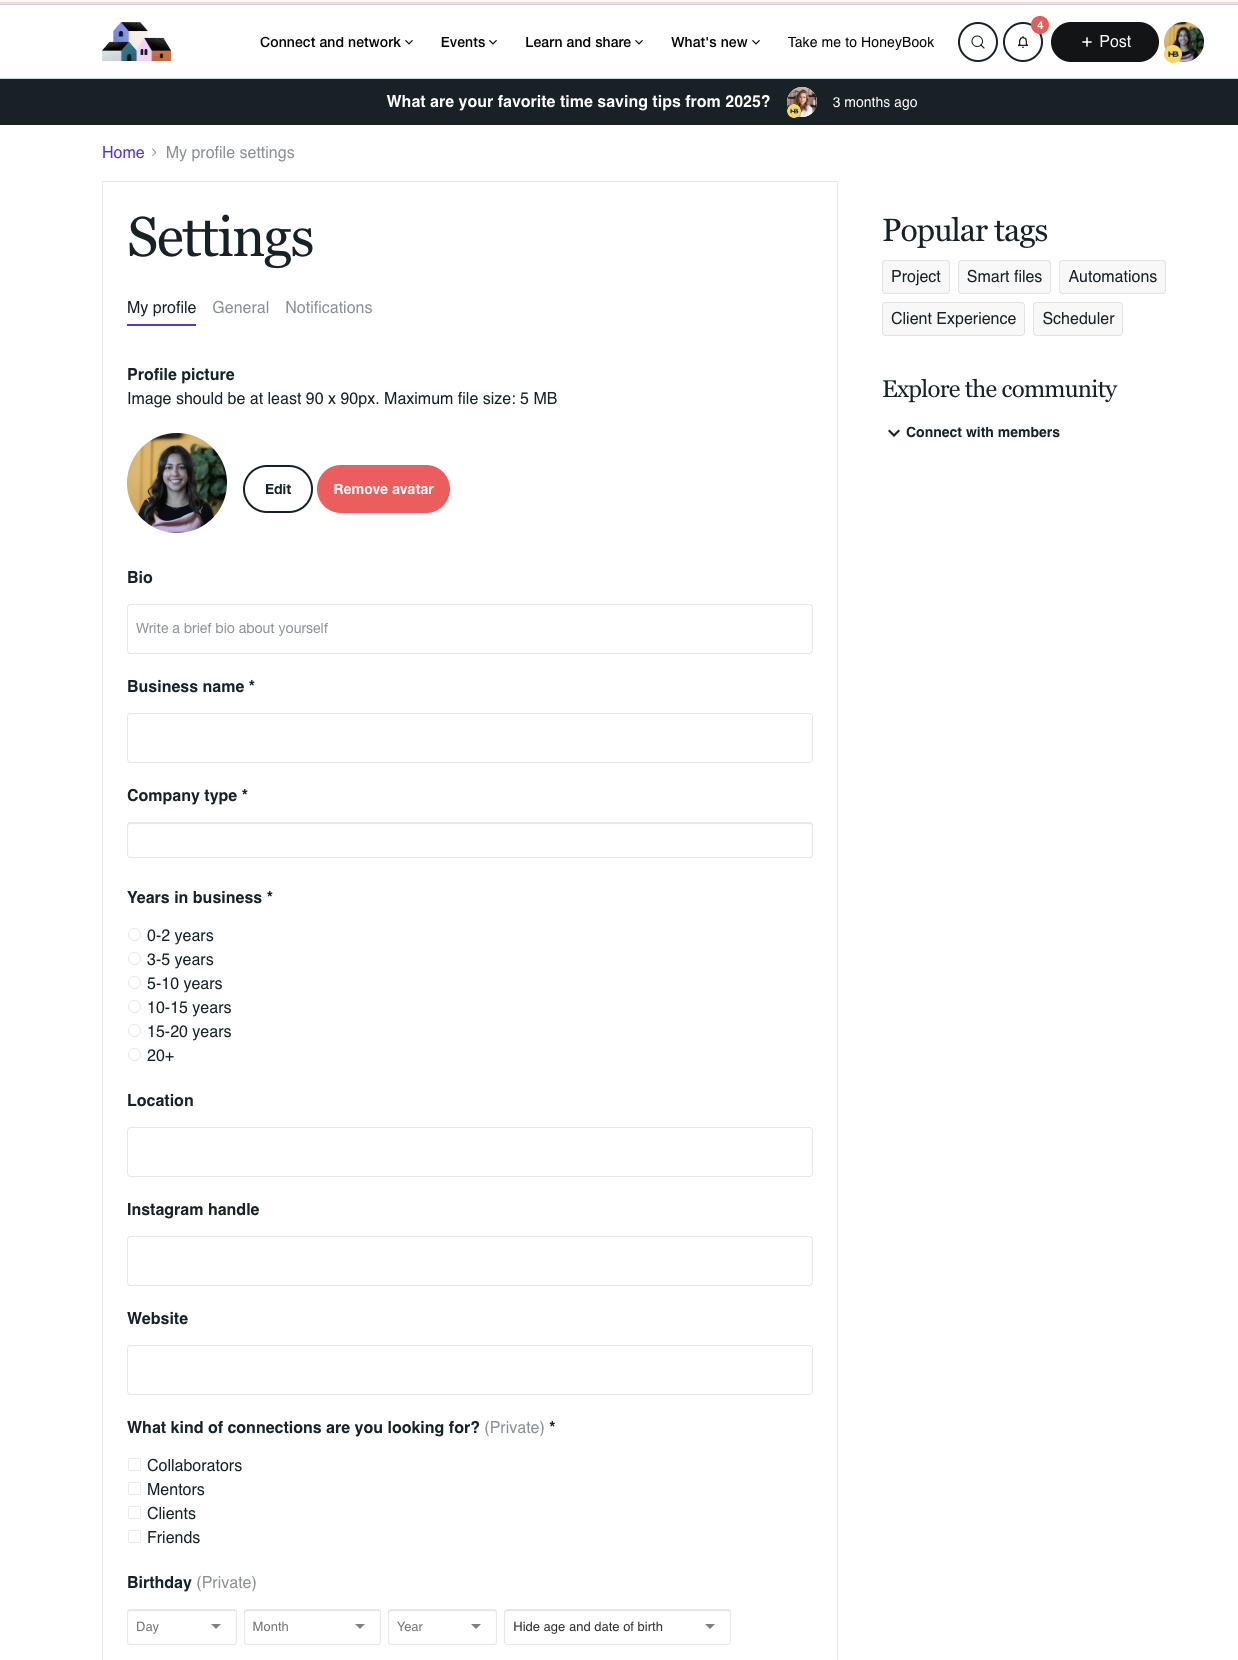The height and width of the screenshot is (1660, 1238).
Task: Open the Connect and network menu
Action: pos(336,42)
